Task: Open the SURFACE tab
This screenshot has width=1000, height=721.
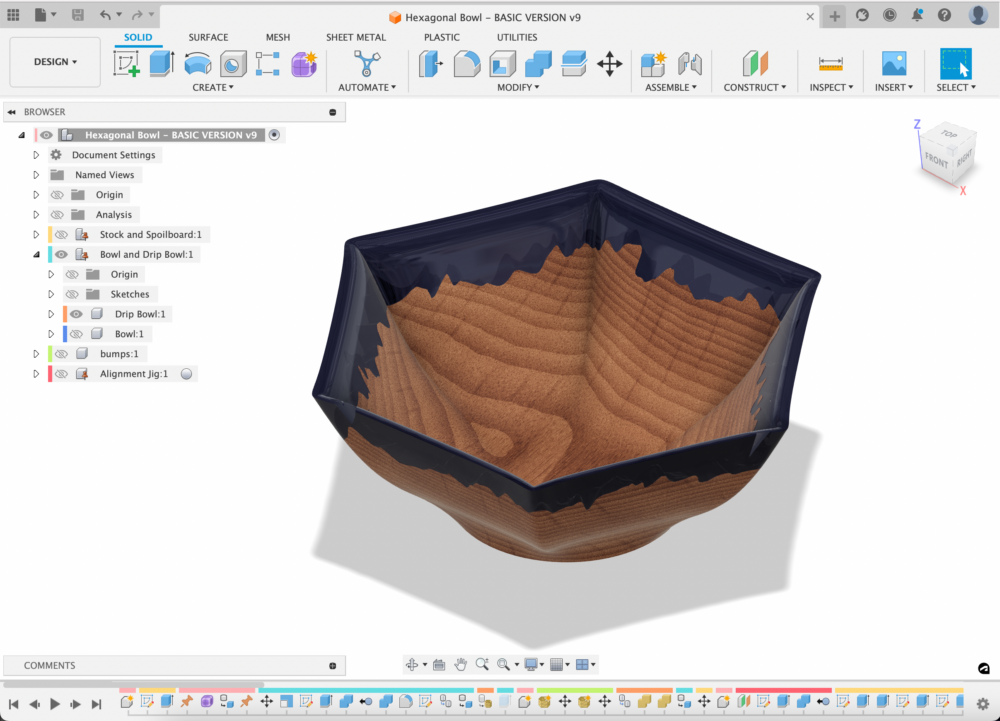Action: coord(208,37)
